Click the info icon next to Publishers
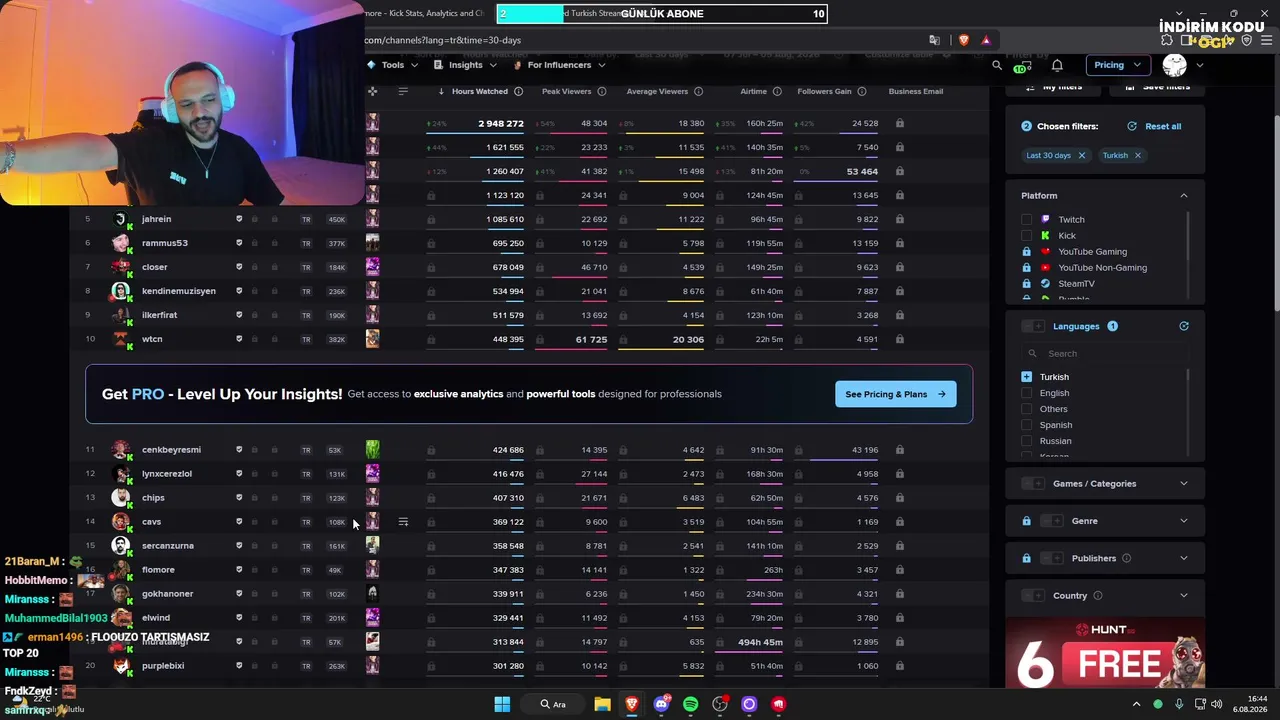 pyautogui.click(x=1126, y=558)
